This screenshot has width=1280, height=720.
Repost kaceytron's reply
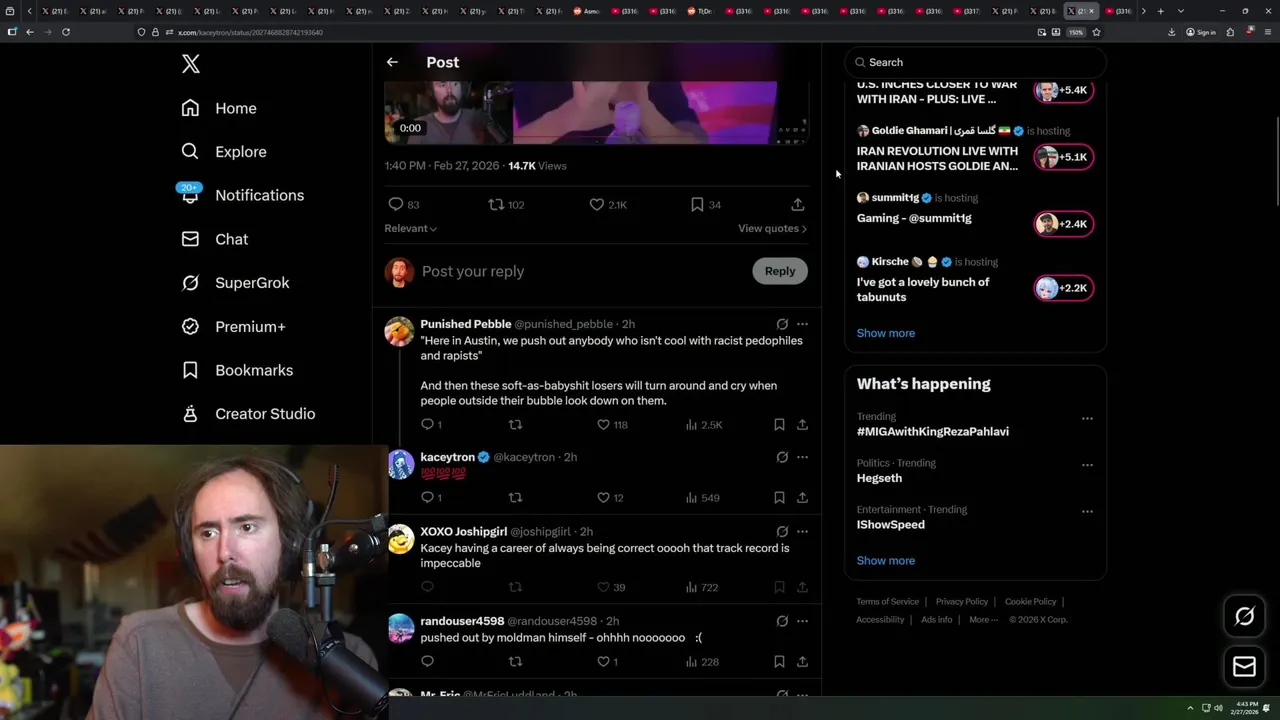pyautogui.click(x=515, y=497)
